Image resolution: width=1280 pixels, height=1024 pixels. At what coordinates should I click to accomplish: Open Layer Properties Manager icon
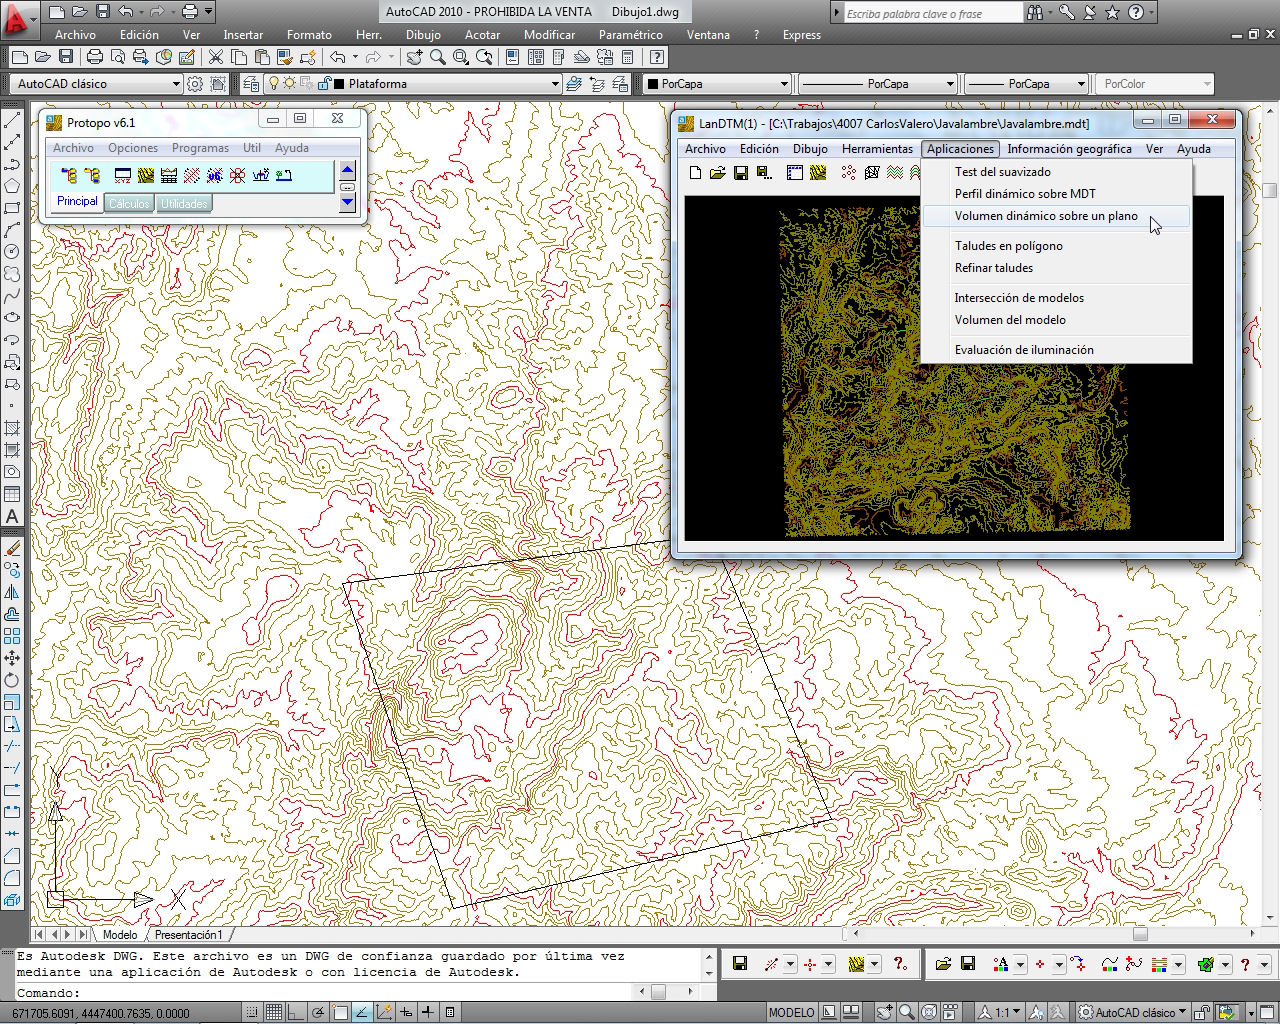click(x=250, y=84)
